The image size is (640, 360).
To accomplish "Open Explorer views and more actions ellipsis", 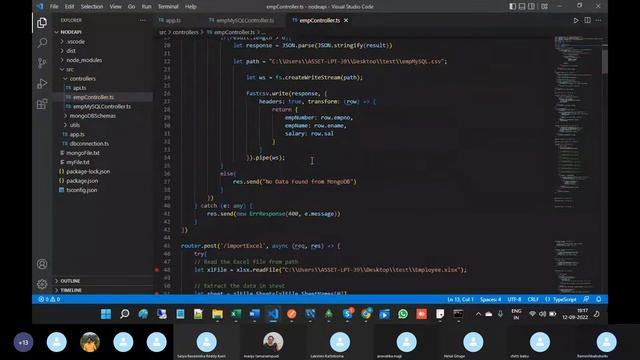I will [x=142, y=20].
